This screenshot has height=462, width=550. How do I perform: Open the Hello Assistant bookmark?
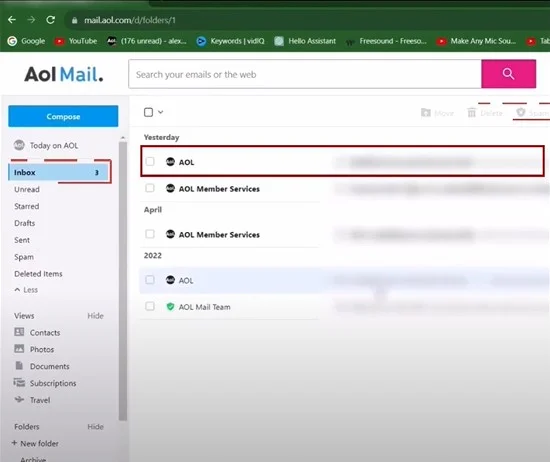pyautogui.click(x=305, y=41)
